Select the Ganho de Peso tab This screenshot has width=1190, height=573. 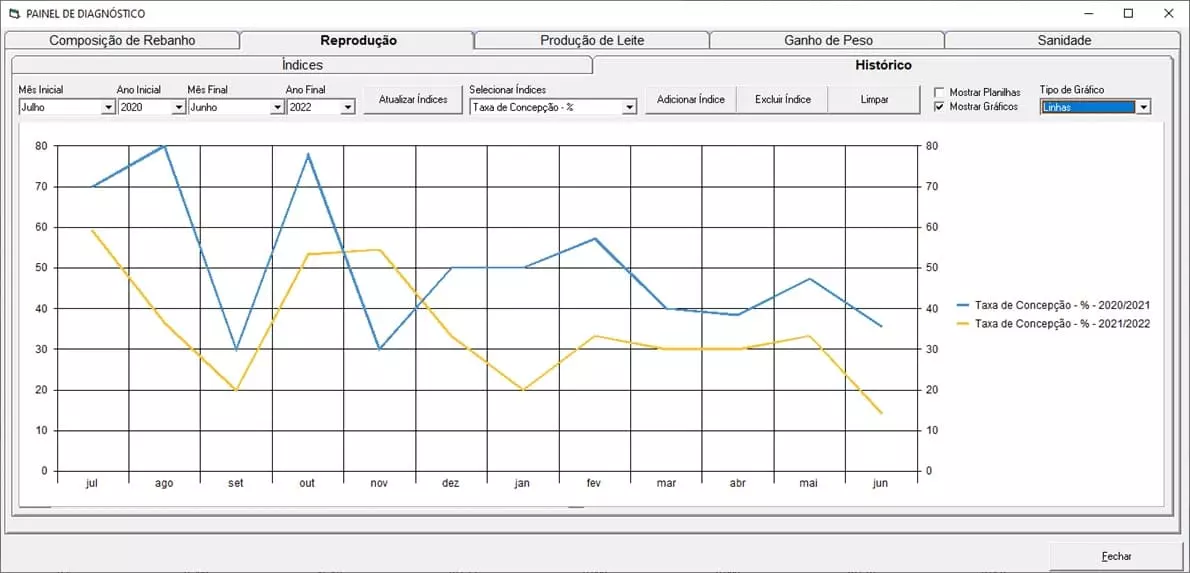(x=828, y=41)
